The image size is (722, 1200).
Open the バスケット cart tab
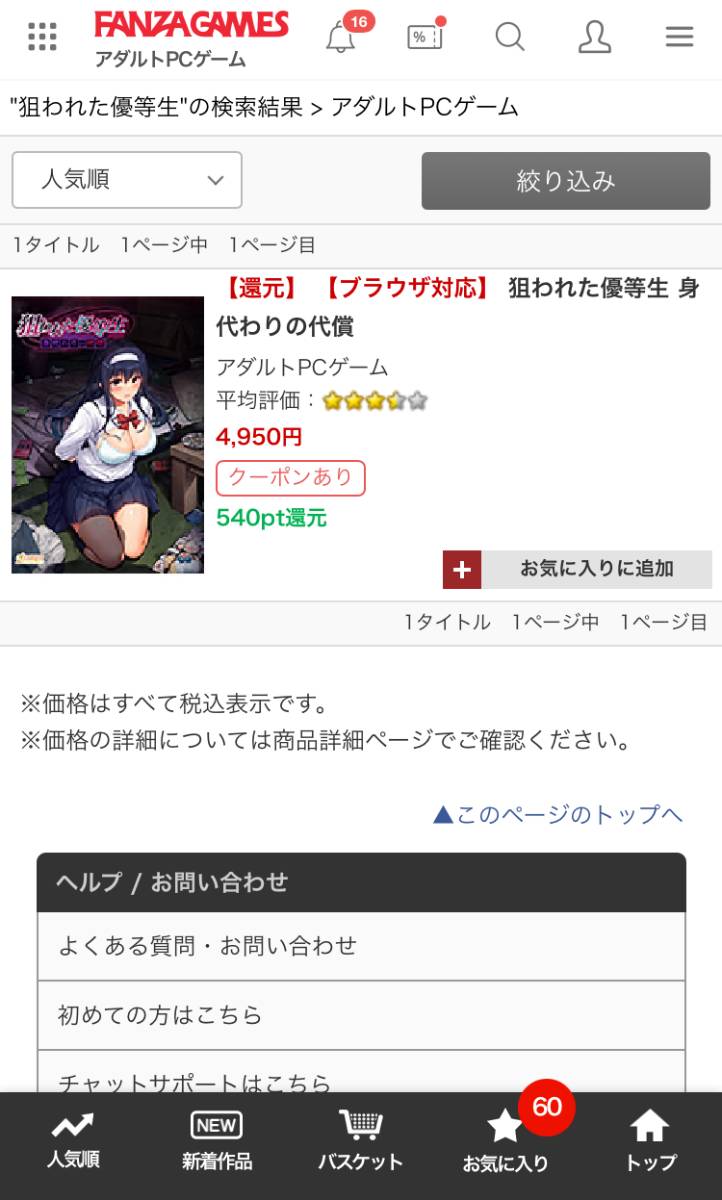click(x=361, y=1142)
